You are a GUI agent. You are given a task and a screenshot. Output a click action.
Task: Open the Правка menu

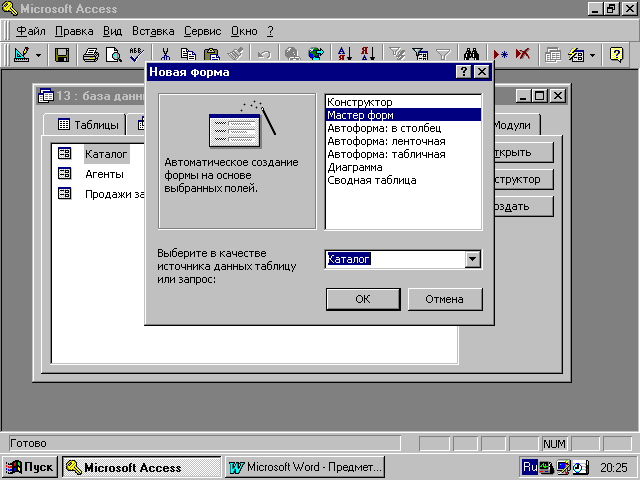pos(74,31)
